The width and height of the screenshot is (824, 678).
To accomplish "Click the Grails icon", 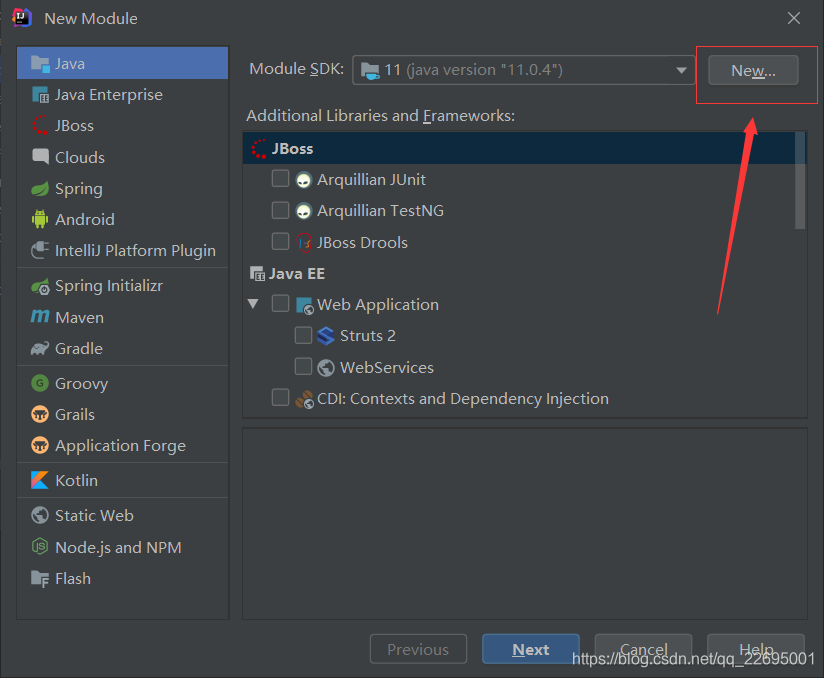I will (40, 414).
